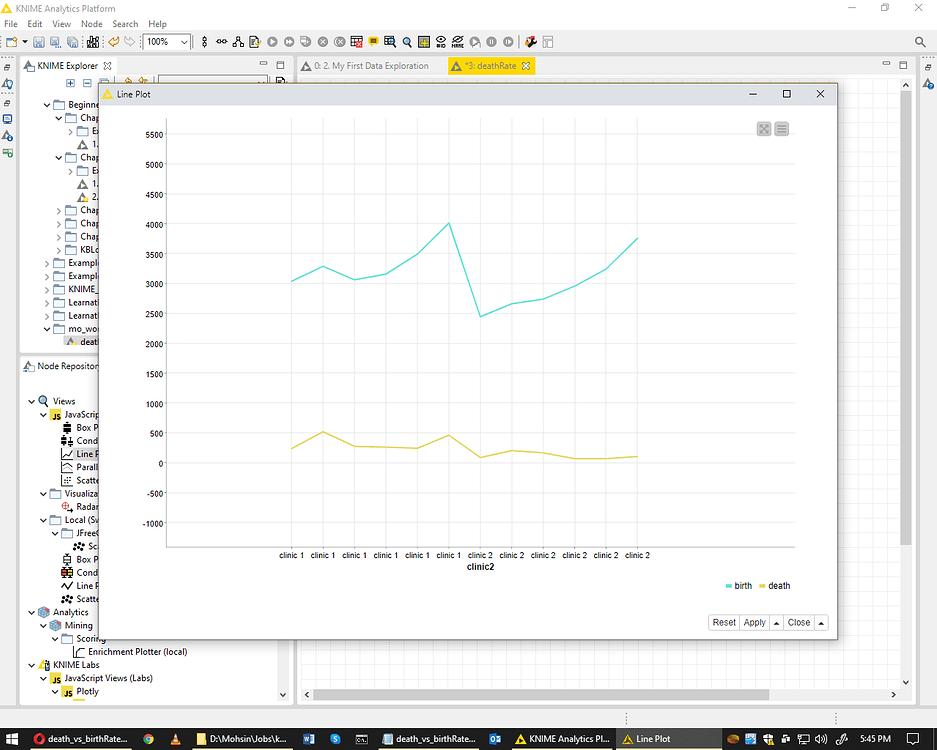The height and width of the screenshot is (750, 937).
Task: Select the Line Plot node in Node Repository
Action: tap(85, 454)
